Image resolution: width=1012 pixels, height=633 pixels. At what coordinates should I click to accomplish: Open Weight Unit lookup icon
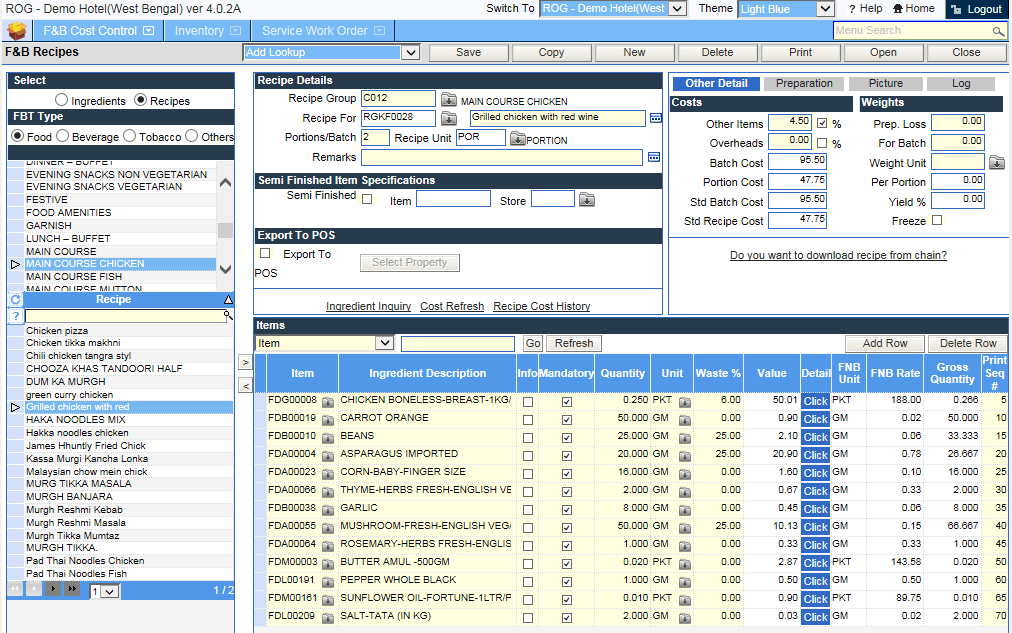tap(997, 162)
